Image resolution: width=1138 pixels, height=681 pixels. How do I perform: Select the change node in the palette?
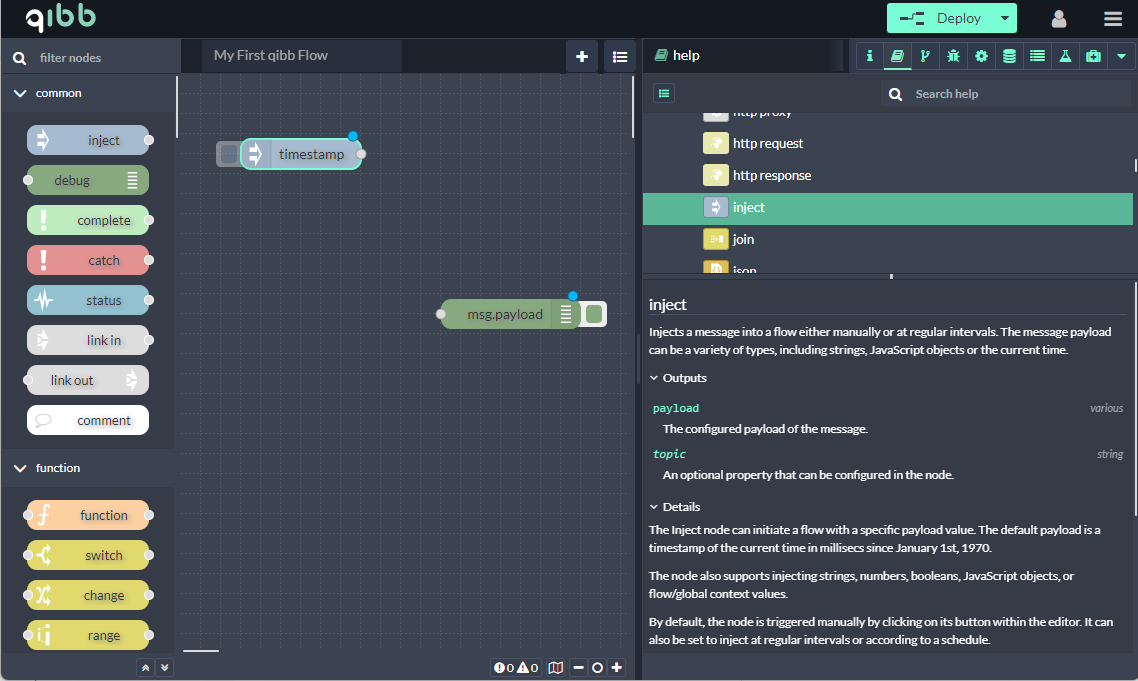tap(88, 595)
